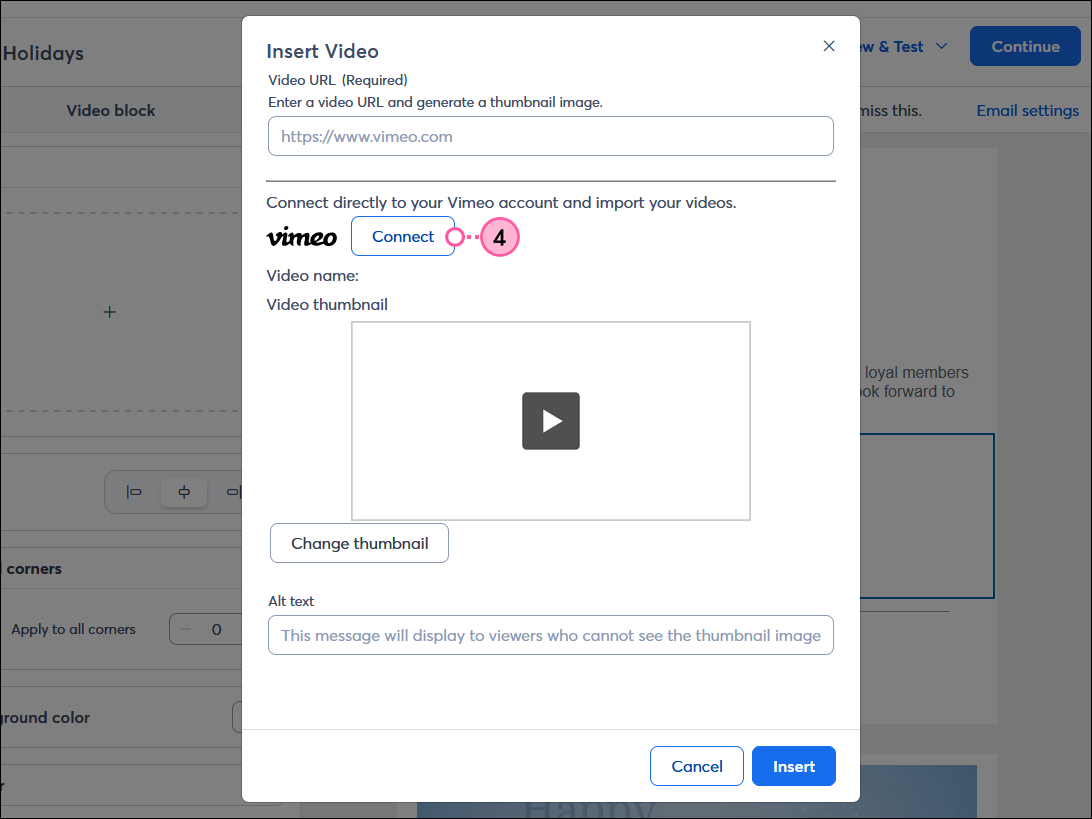Close the Insert Video dialog
1092x819 pixels.
pos(829,46)
